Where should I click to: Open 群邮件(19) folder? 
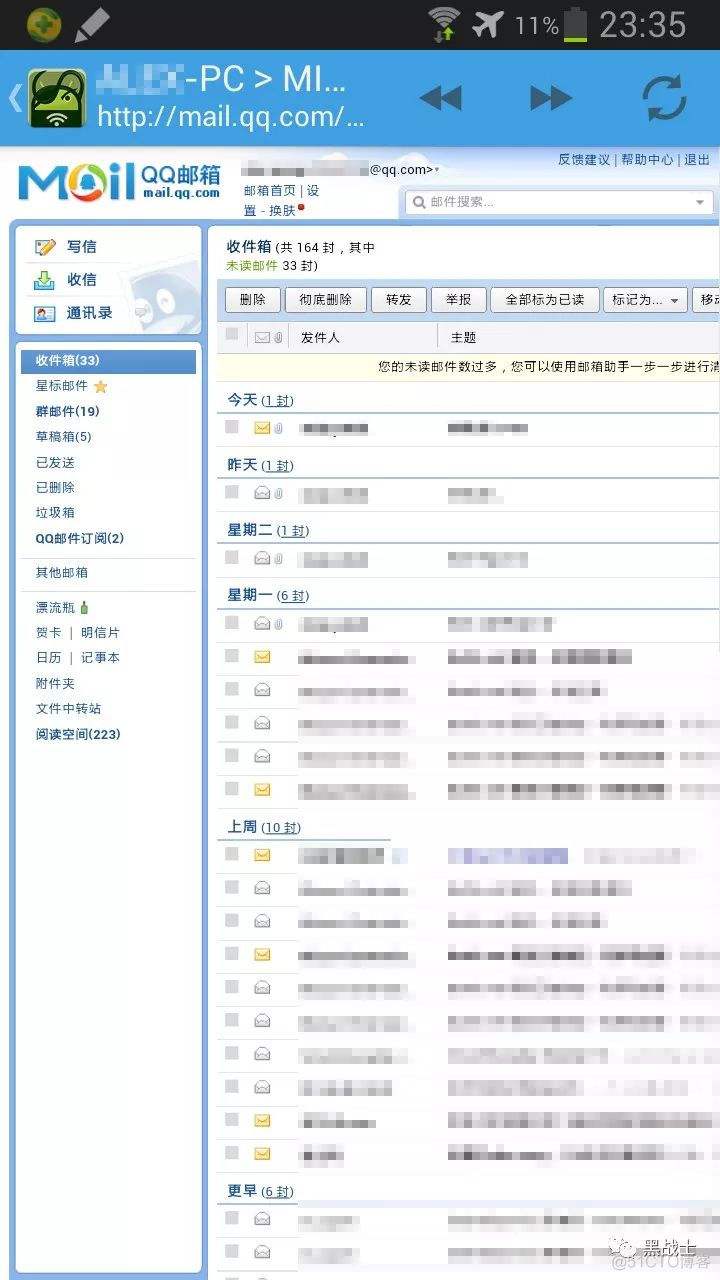(68, 411)
